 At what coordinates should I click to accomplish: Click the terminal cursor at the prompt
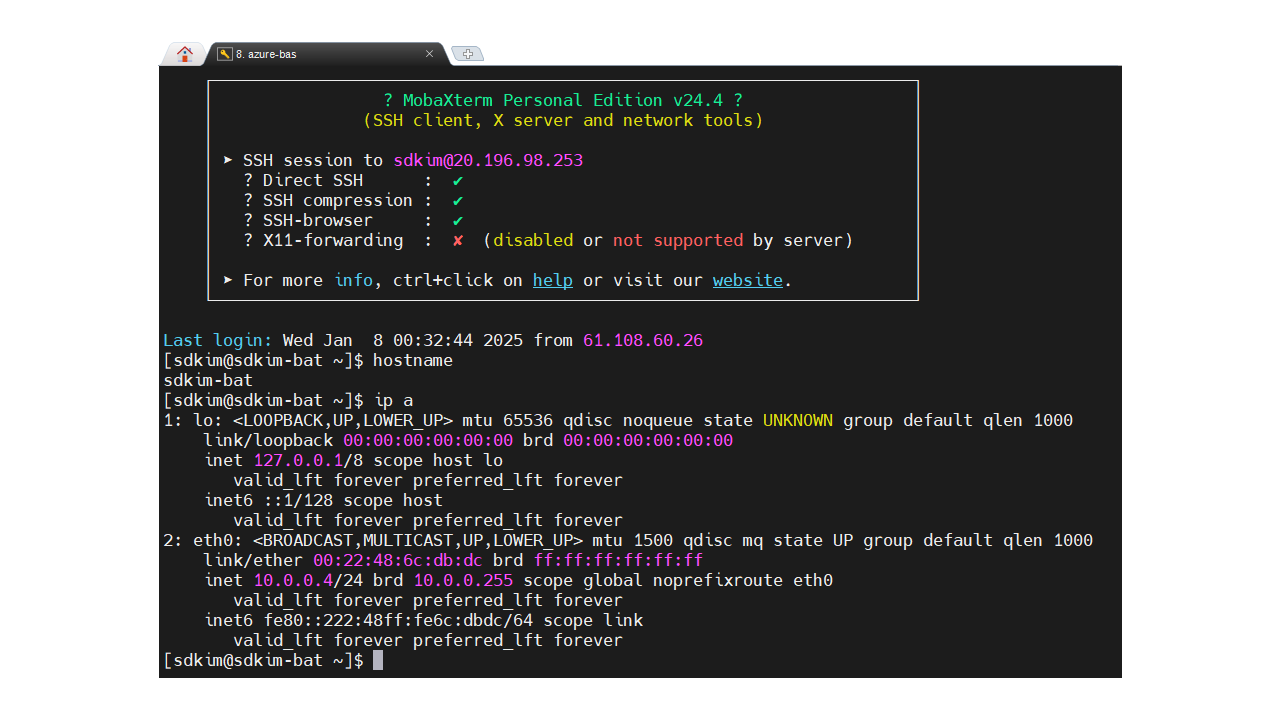tap(378, 660)
